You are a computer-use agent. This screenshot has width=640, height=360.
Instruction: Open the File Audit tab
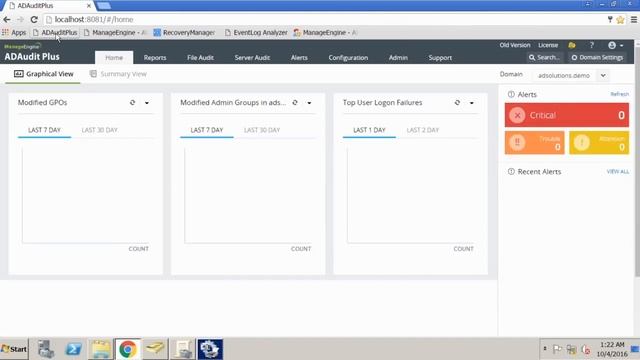coord(200,58)
